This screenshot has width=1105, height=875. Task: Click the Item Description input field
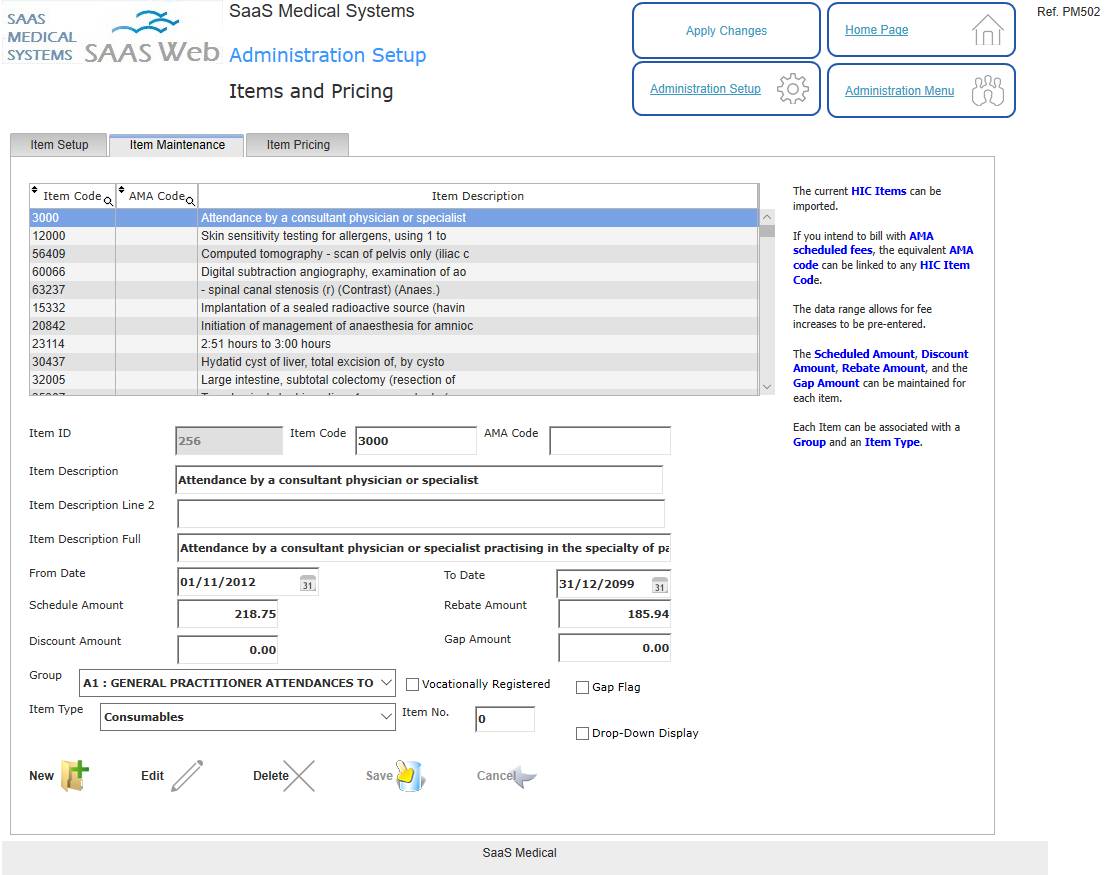point(419,480)
